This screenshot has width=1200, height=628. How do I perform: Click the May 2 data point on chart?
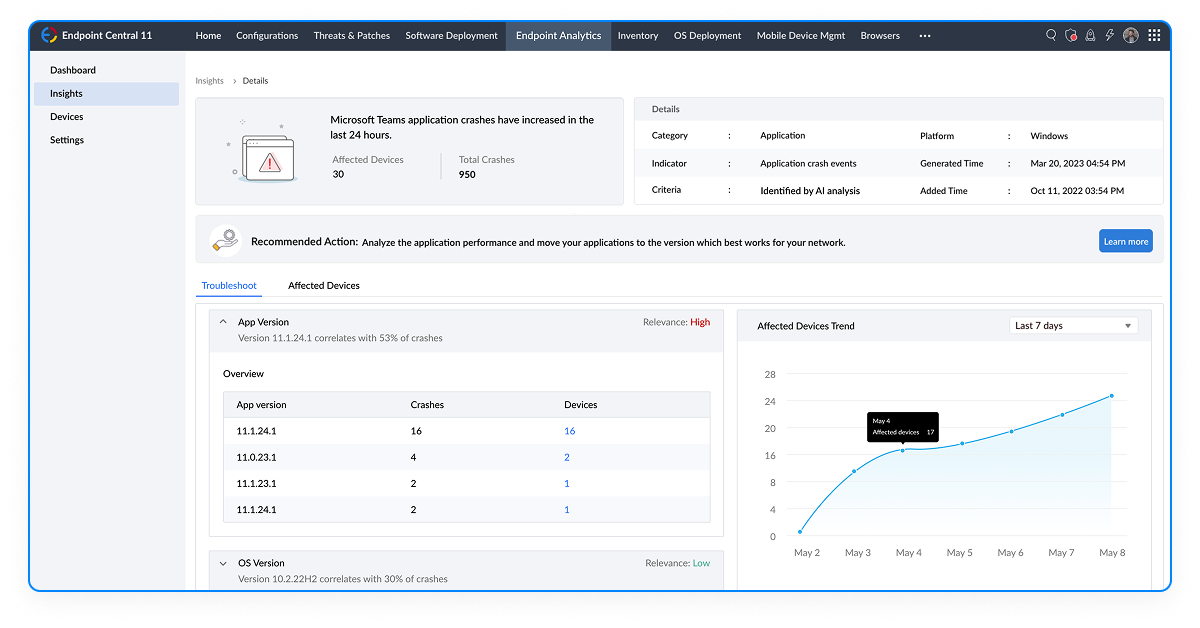coord(801,531)
